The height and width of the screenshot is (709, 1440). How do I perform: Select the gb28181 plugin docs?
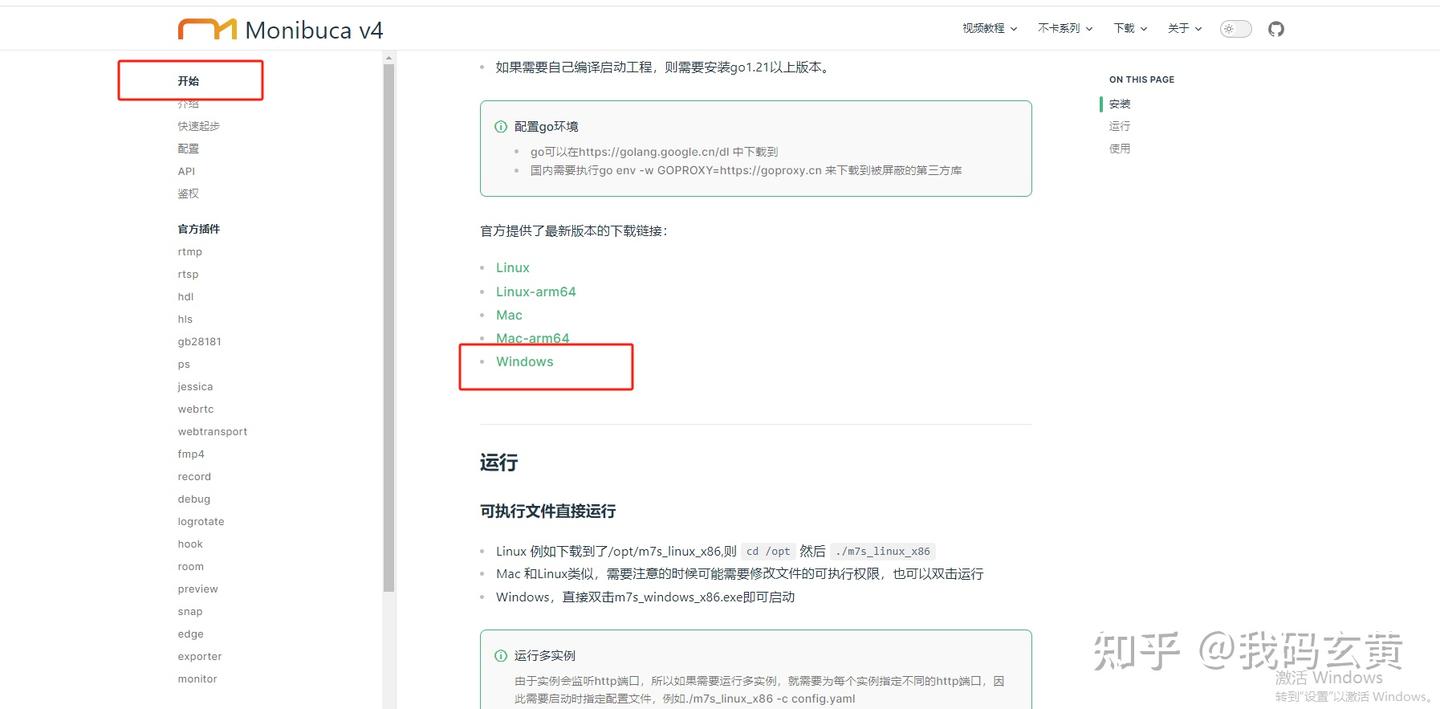pyautogui.click(x=199, y=341)
